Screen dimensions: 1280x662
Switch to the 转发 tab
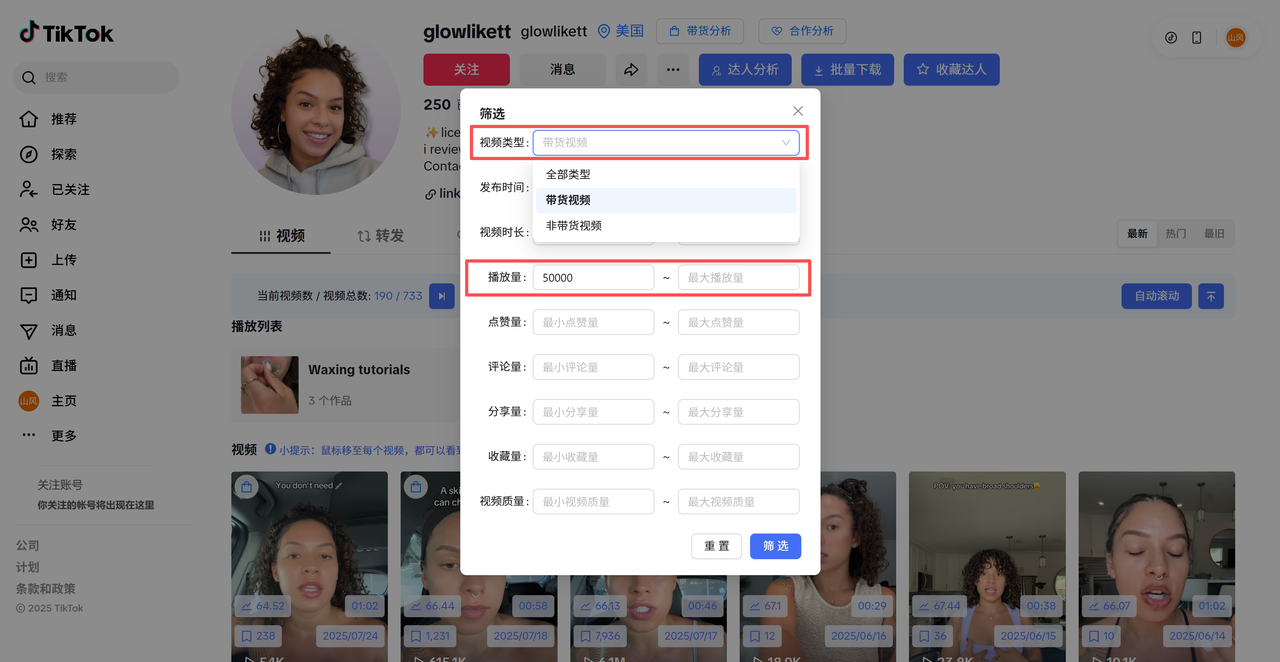click(381, 236)
